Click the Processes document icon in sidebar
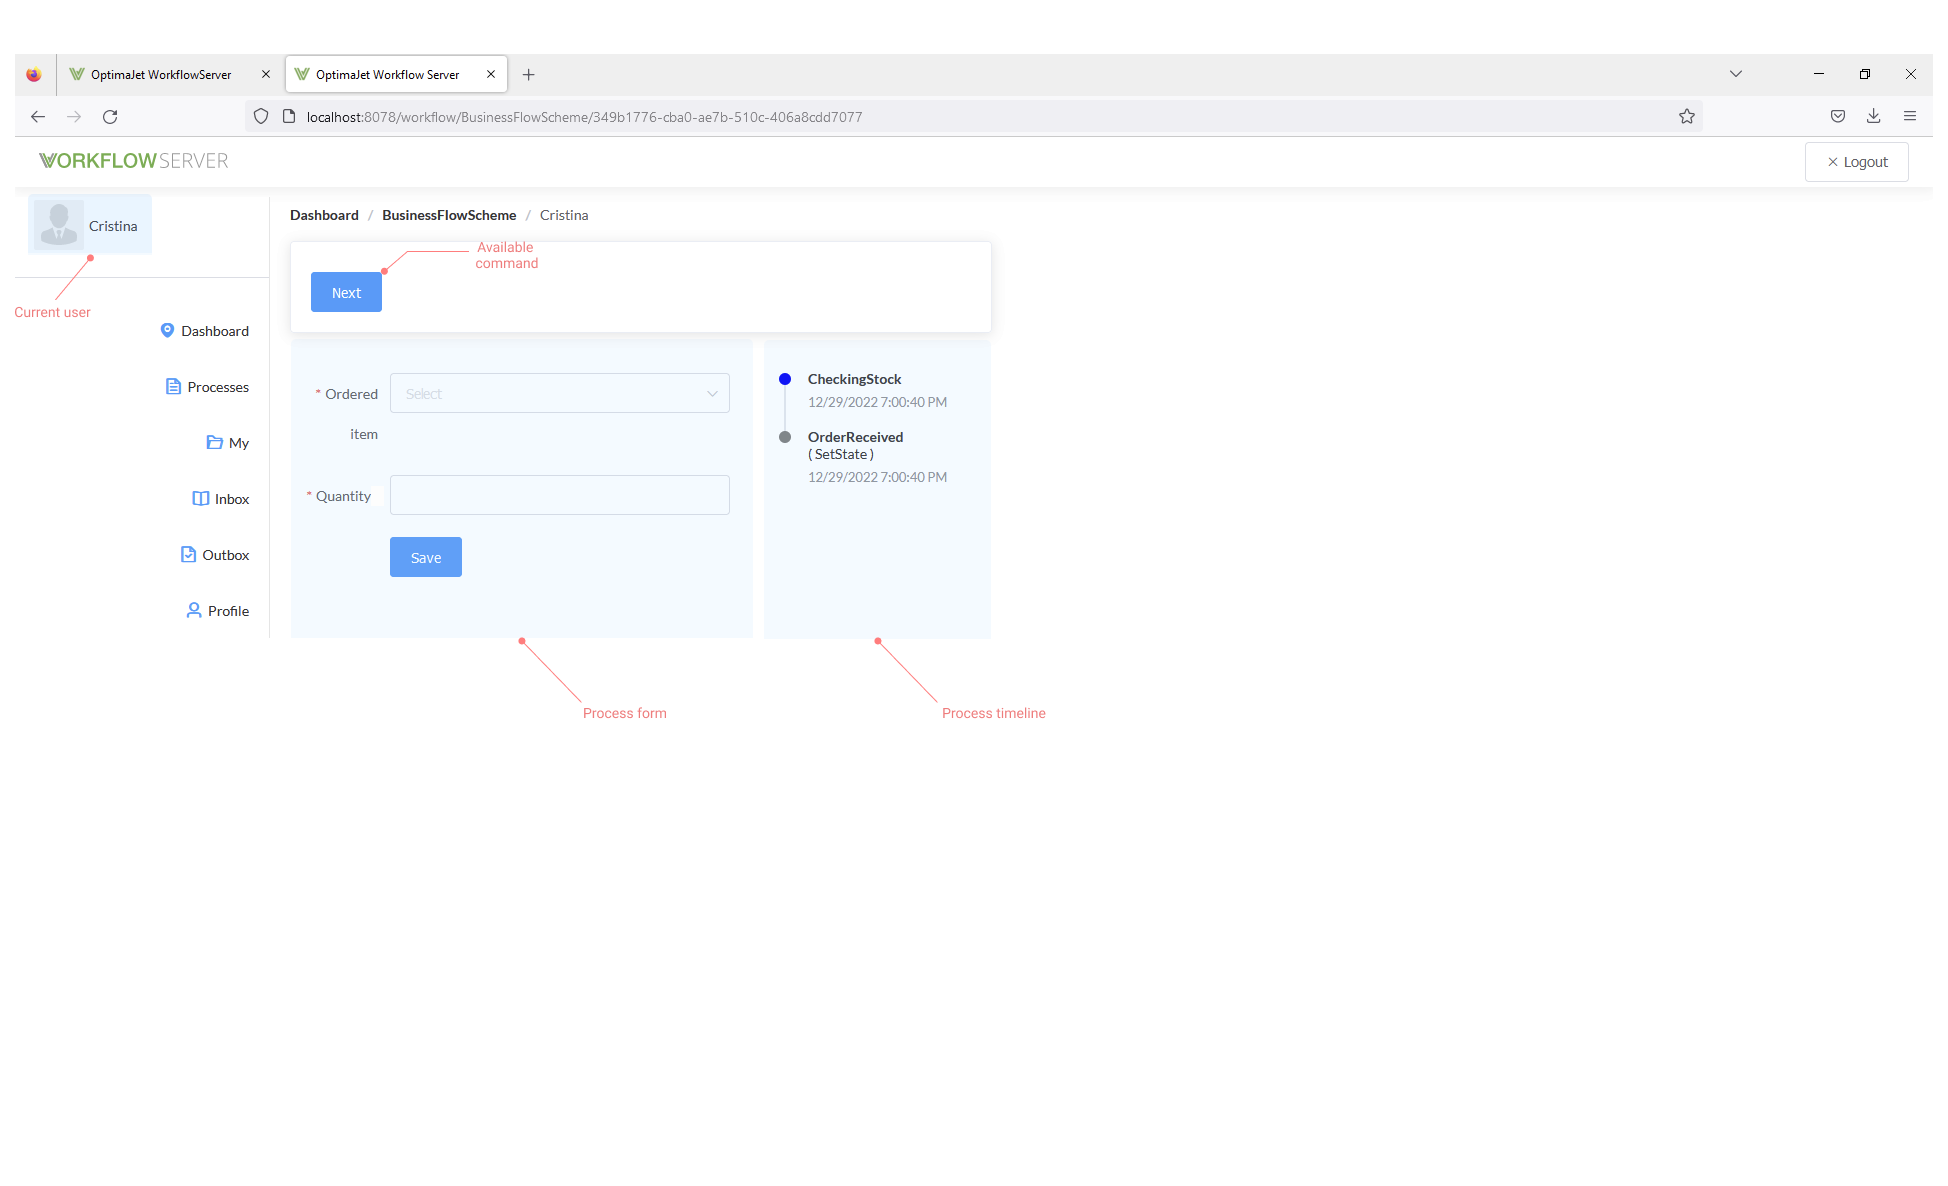Screen dimensions: 1948x1186 point(173,386)
